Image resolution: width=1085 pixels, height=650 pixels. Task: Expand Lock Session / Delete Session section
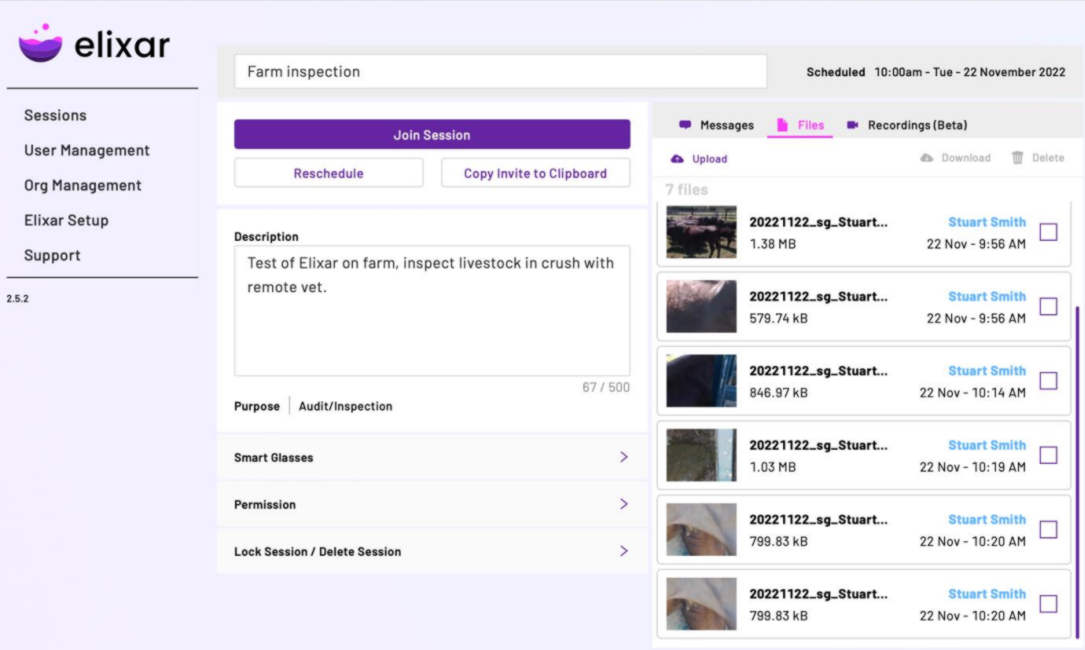point(623,551)
